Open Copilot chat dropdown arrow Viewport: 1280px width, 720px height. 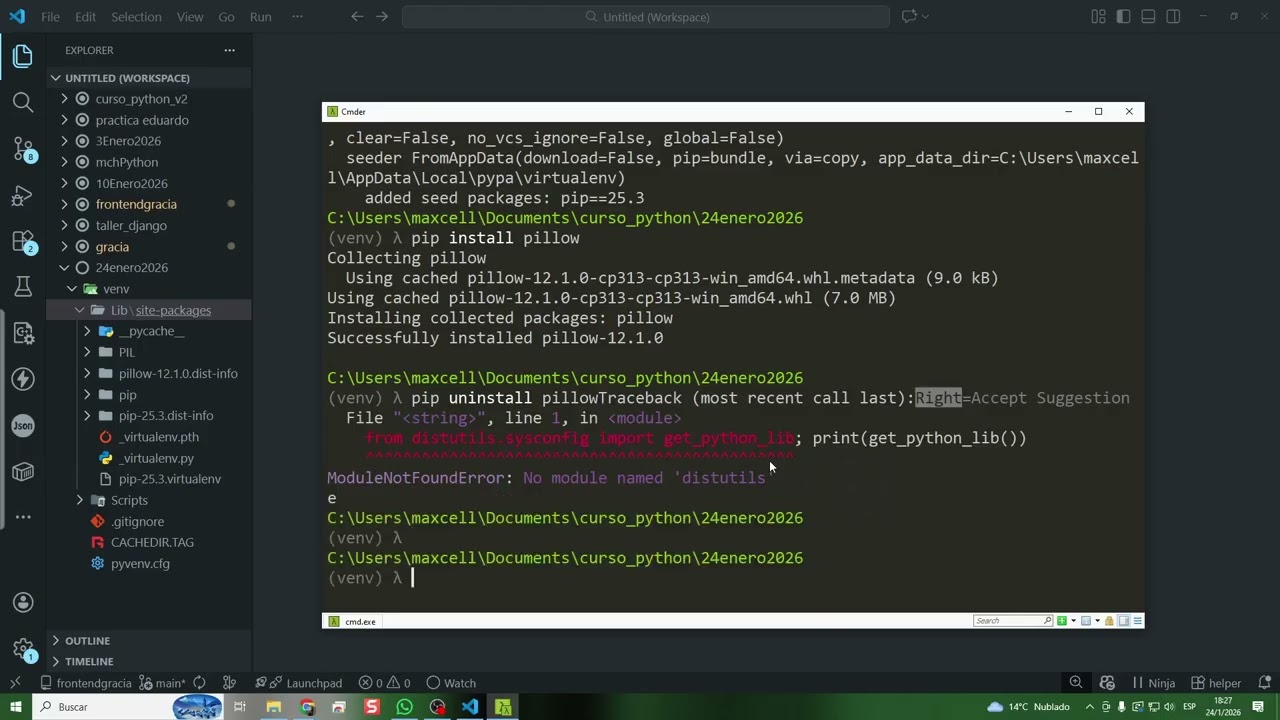(925, 17)
